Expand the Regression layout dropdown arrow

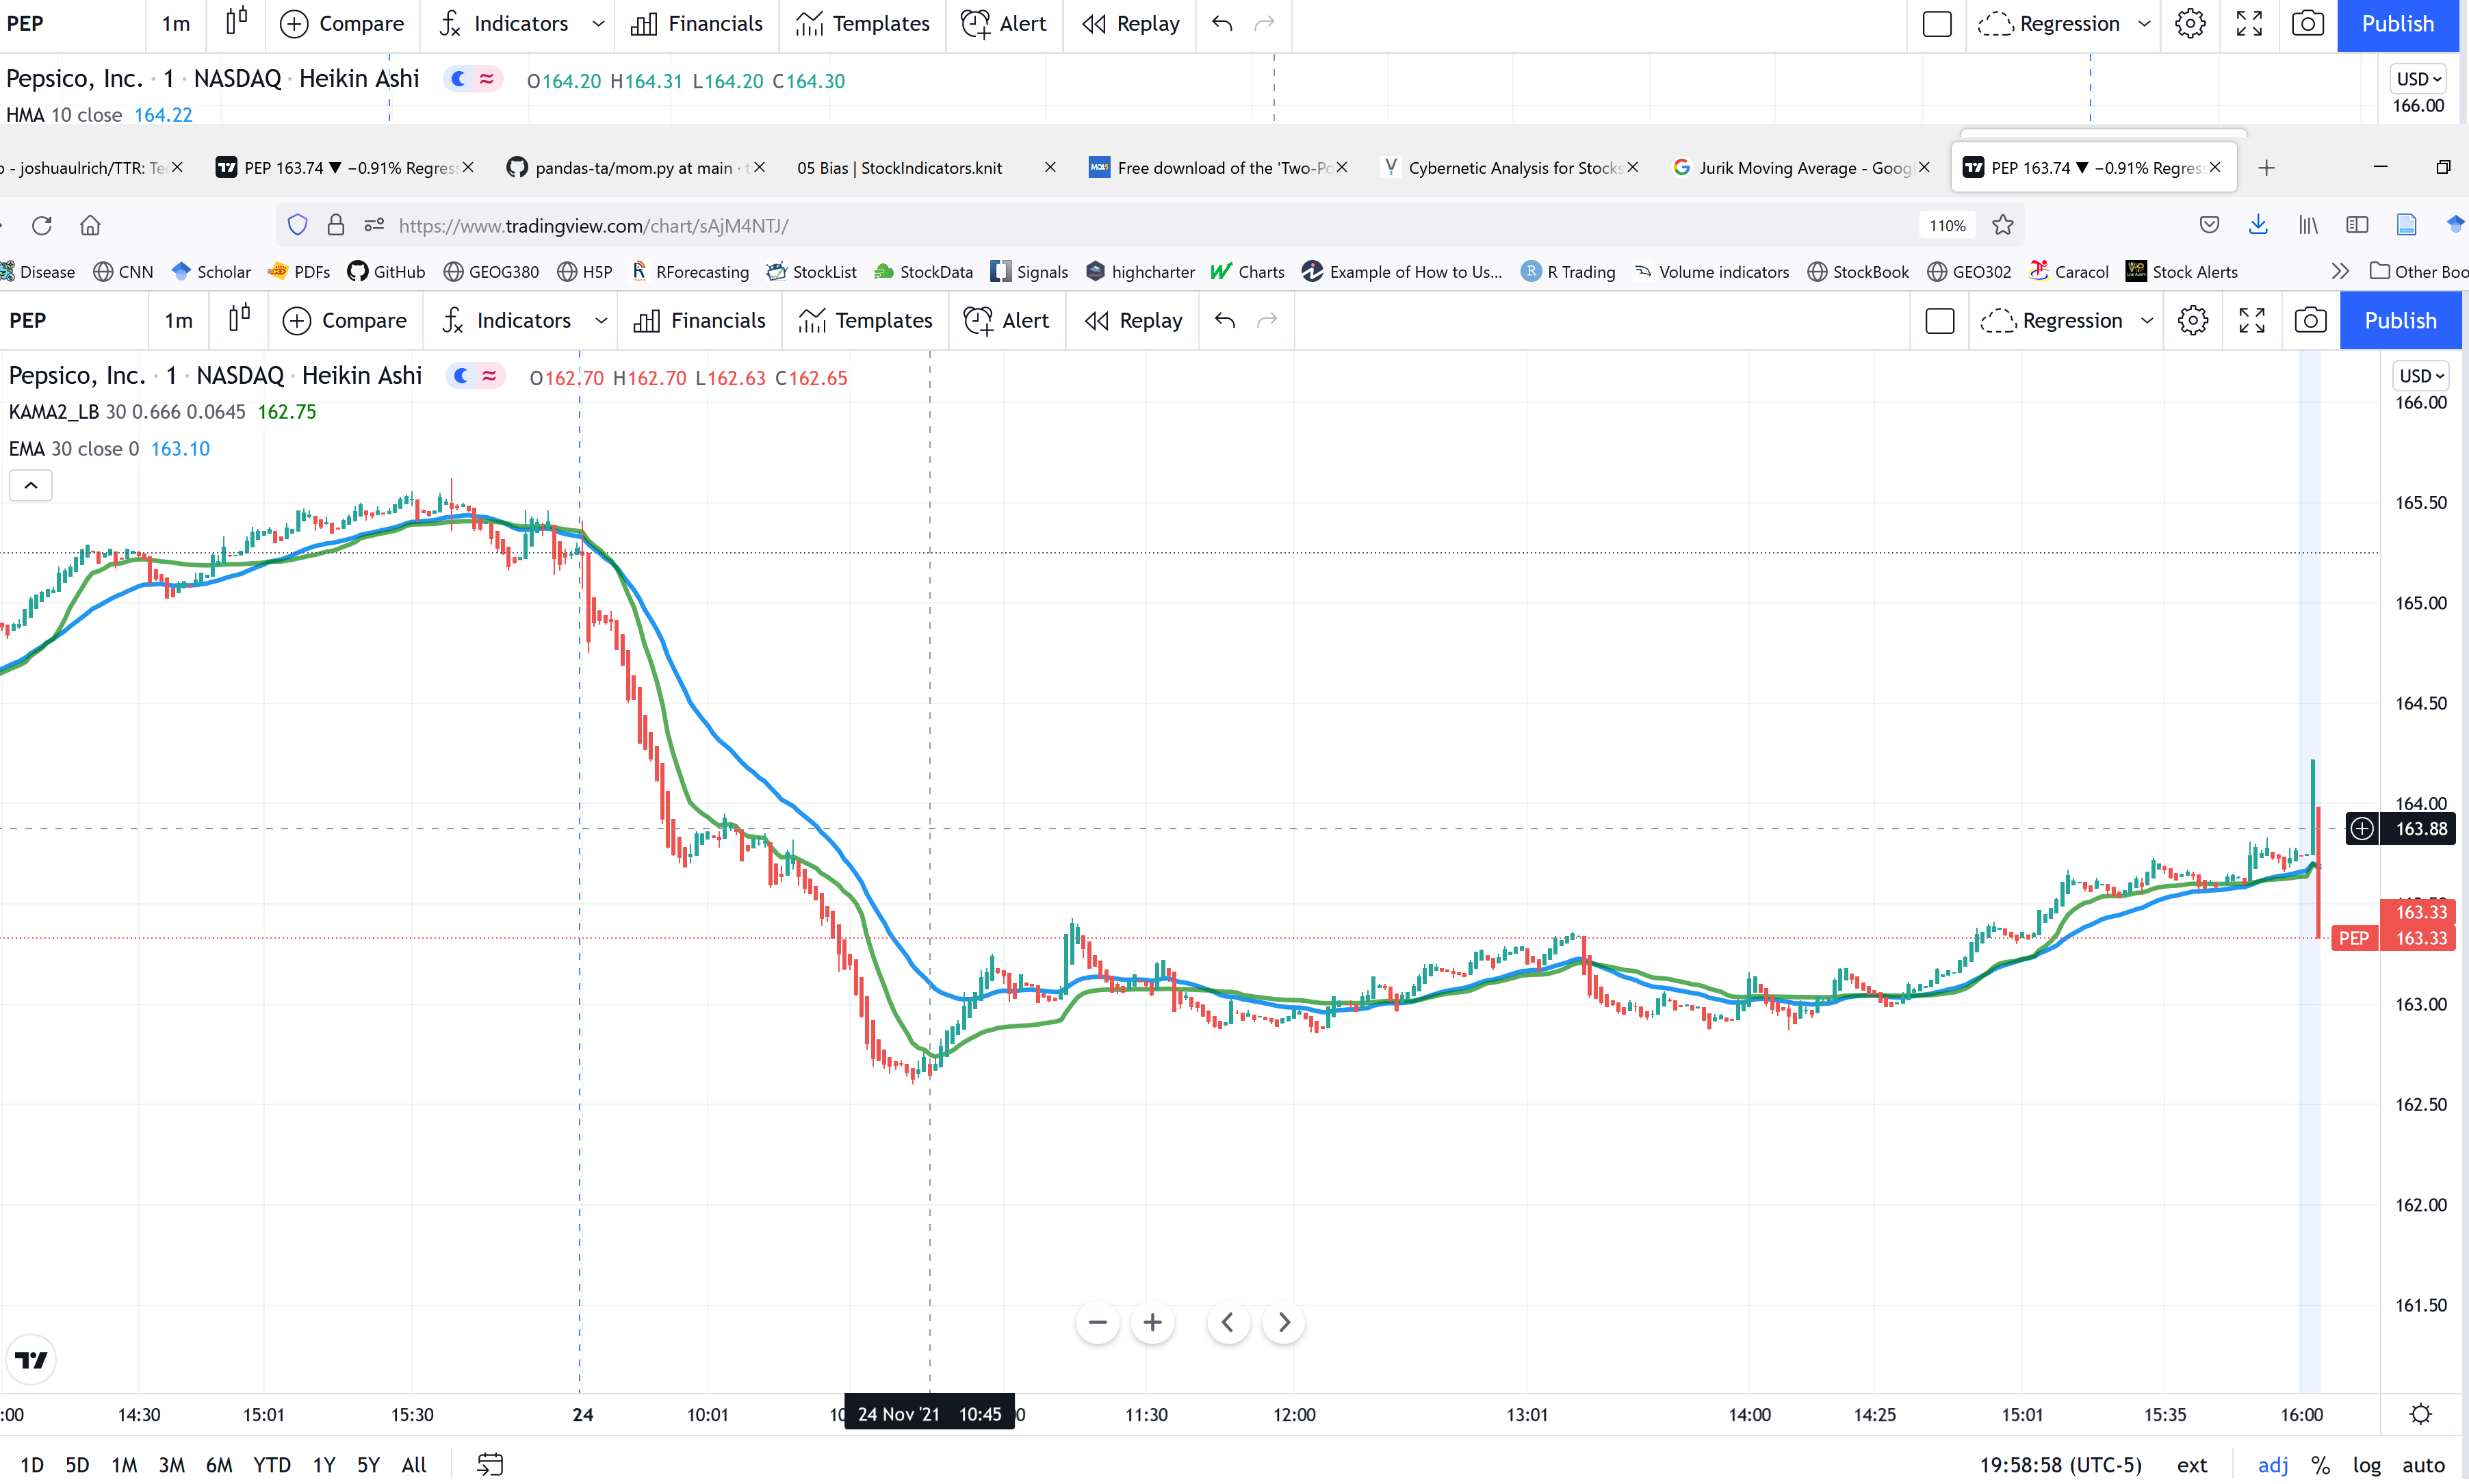pos(2146,320)
